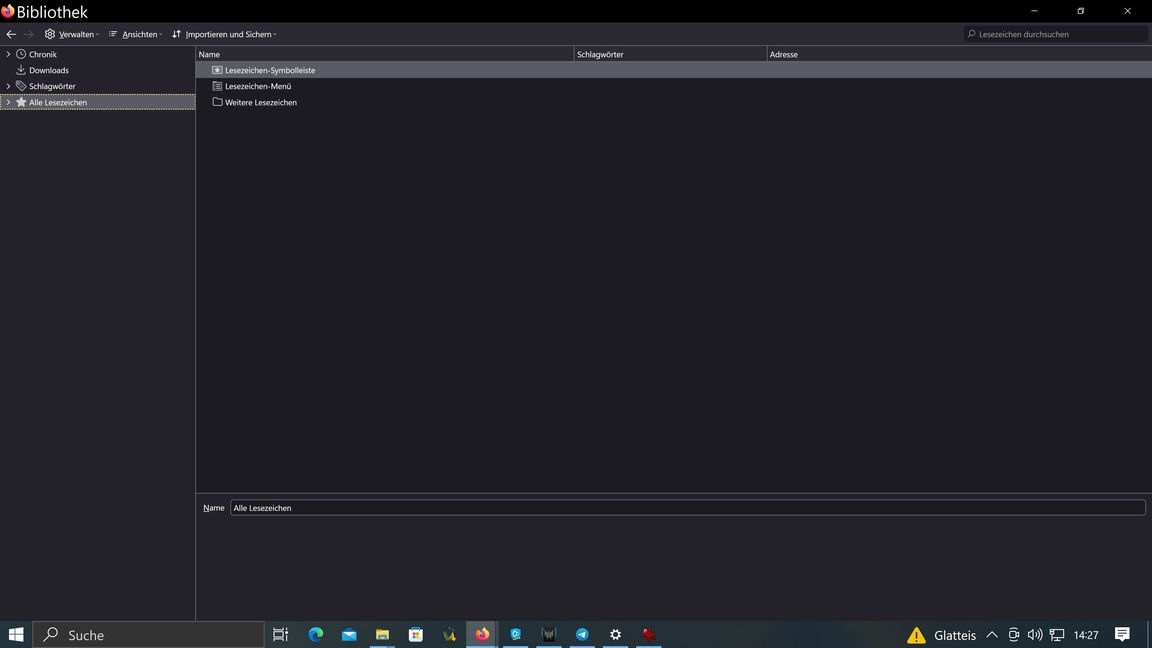Screen dimensions: 1152x648
Task: Sort by the Adresse column header
Action: tap(958, 54)
